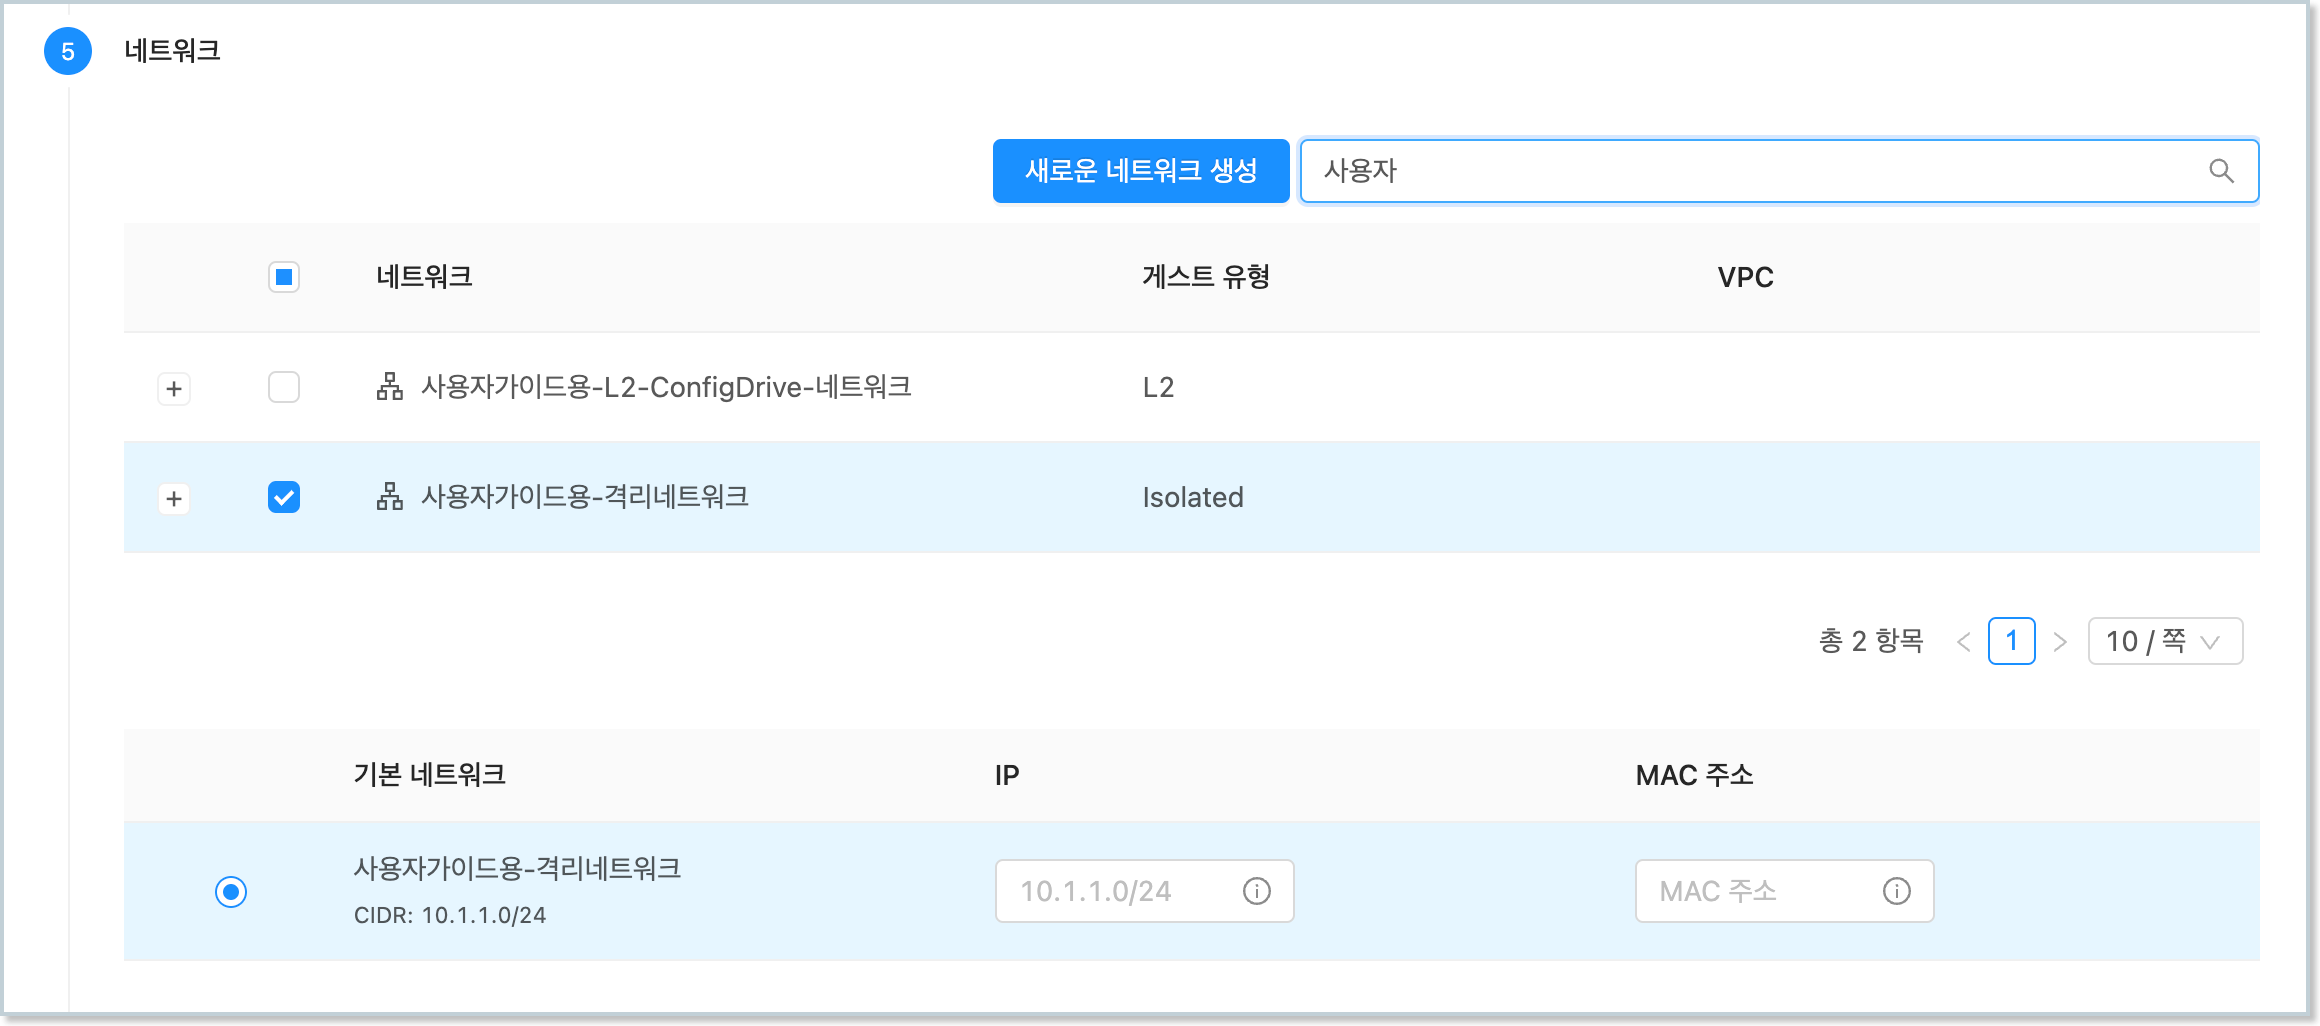Open the 10 / 쪽 page size dropdown
Image resolution: width=2320 pixels, height=1026 pixels.
(2165, 641)
